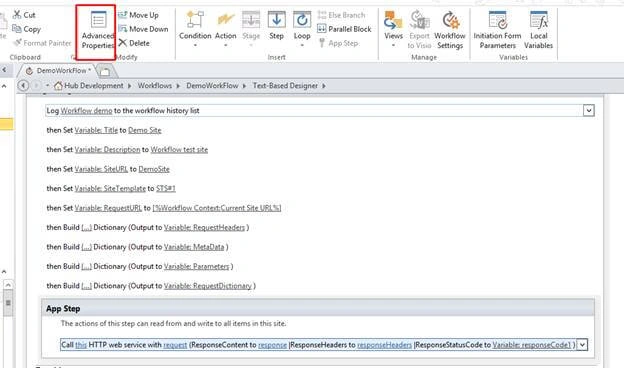Insert a Parallel Block
Image resolution: width=624 pixels, height=368 pixels.
coord(344,29)
